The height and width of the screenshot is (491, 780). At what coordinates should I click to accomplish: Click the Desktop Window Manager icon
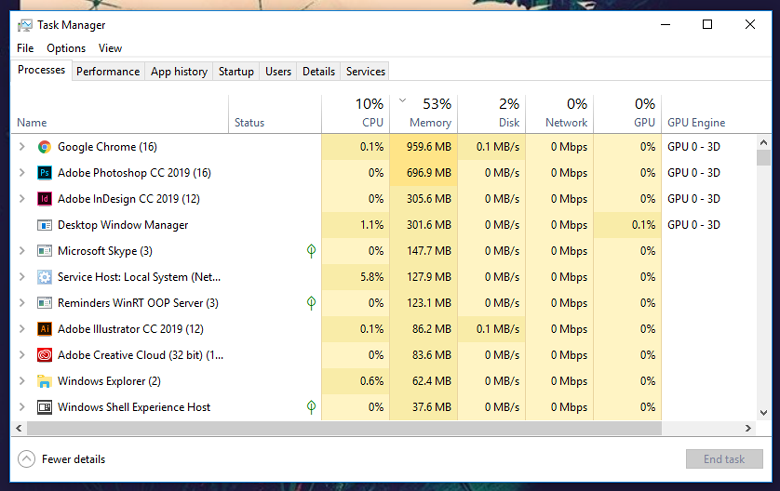[44, 225]
